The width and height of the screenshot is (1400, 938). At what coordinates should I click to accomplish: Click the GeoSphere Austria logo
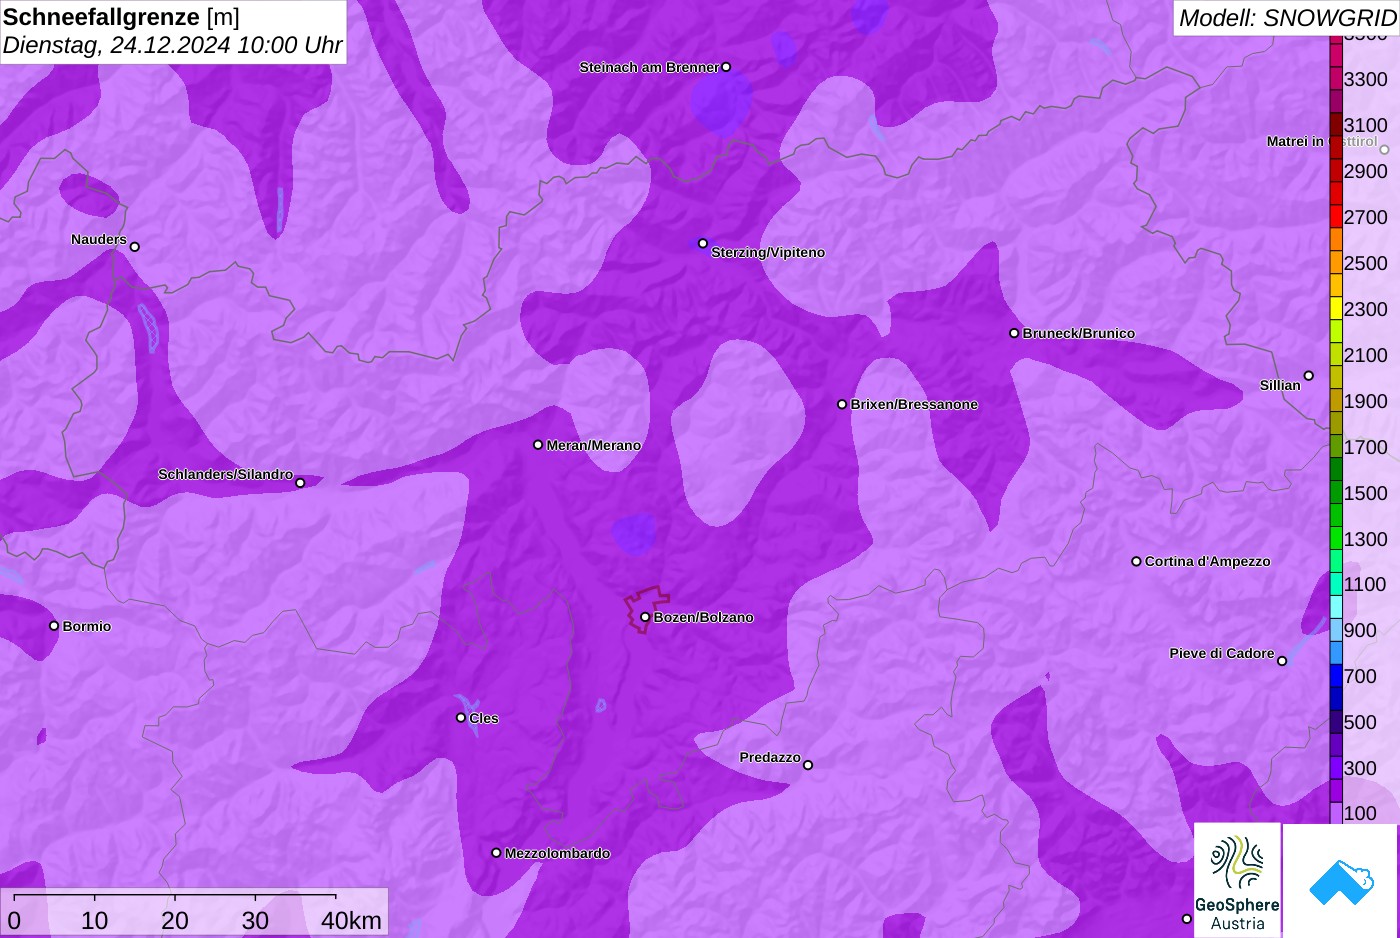coord(1237,880)
